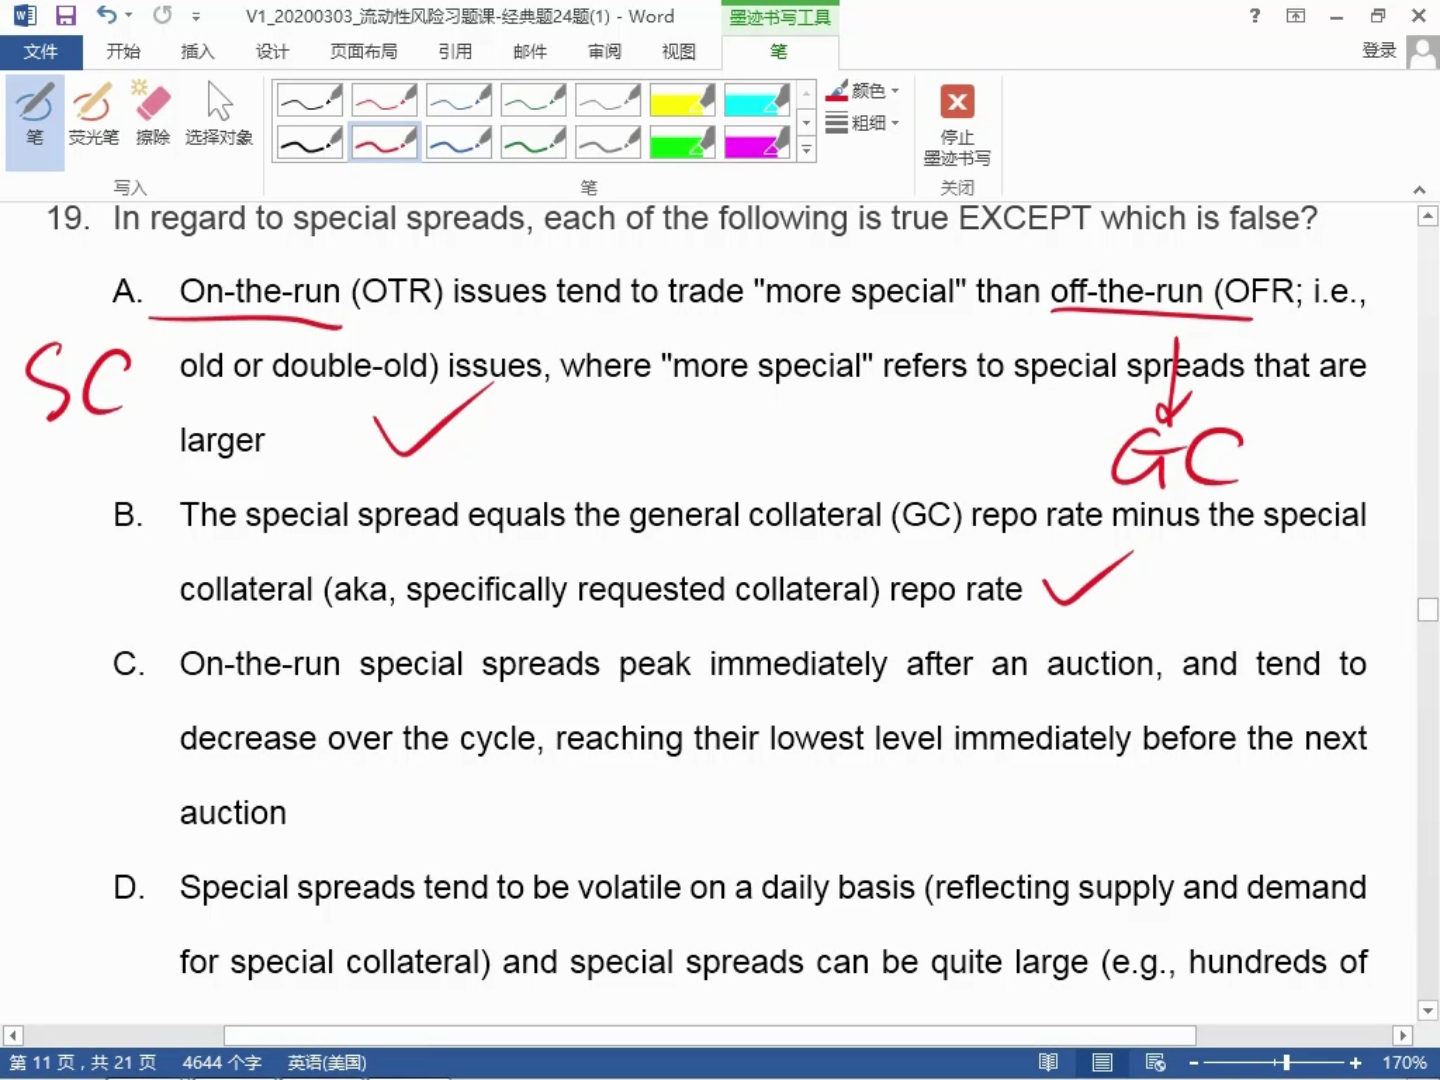Click the horizontal scrollbar thumb

coord(710,1035)
